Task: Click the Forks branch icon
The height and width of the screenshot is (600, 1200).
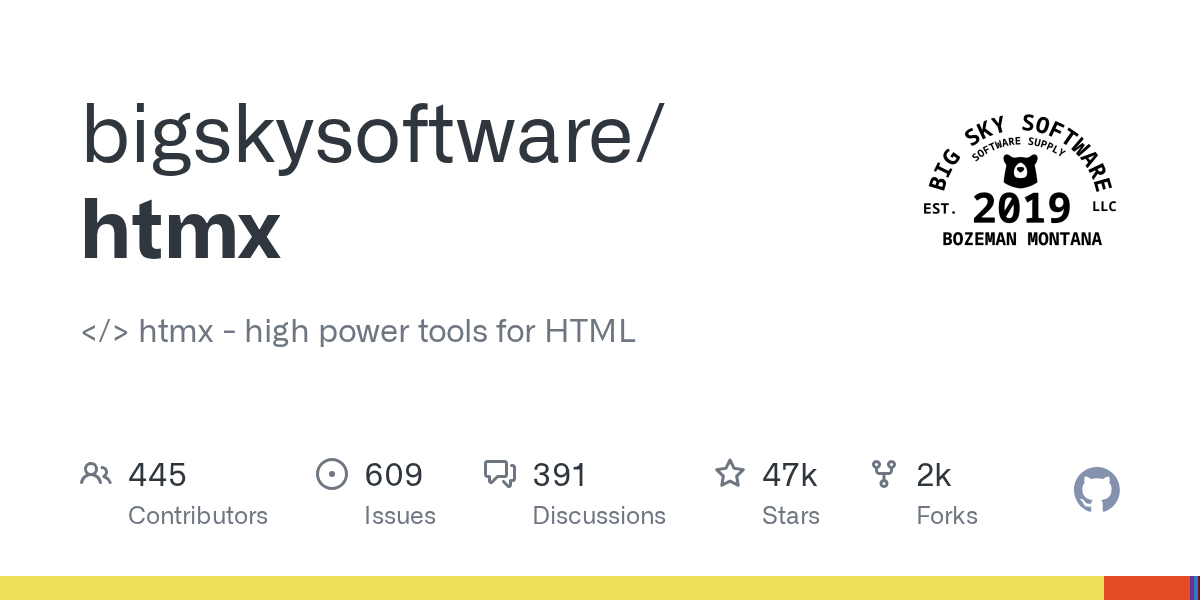Action: coord(884,473)
